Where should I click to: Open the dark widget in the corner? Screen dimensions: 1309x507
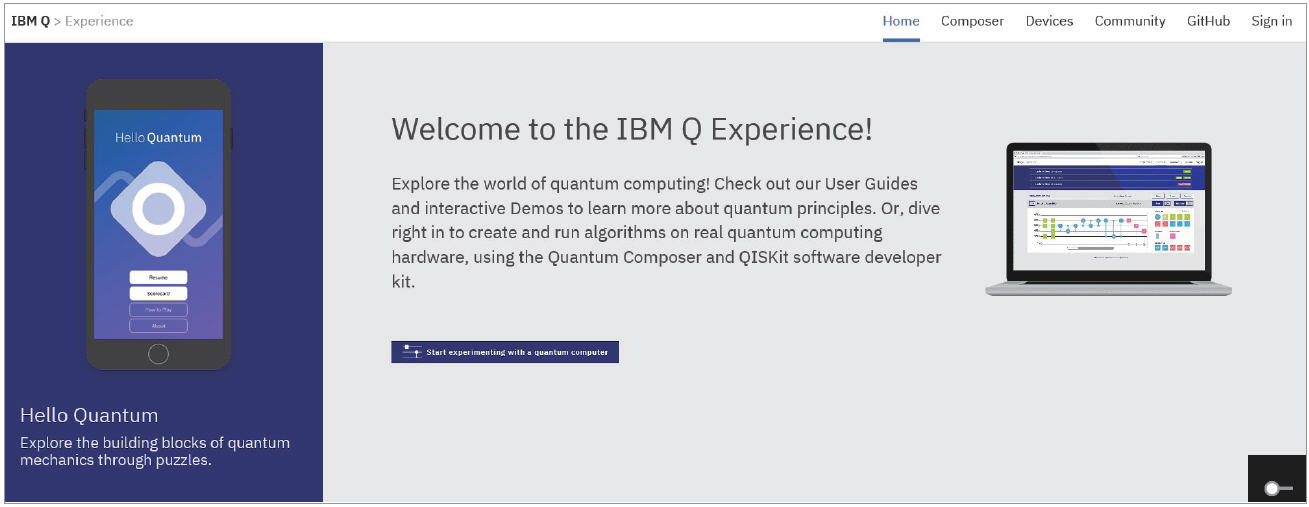click(1277, 478)
